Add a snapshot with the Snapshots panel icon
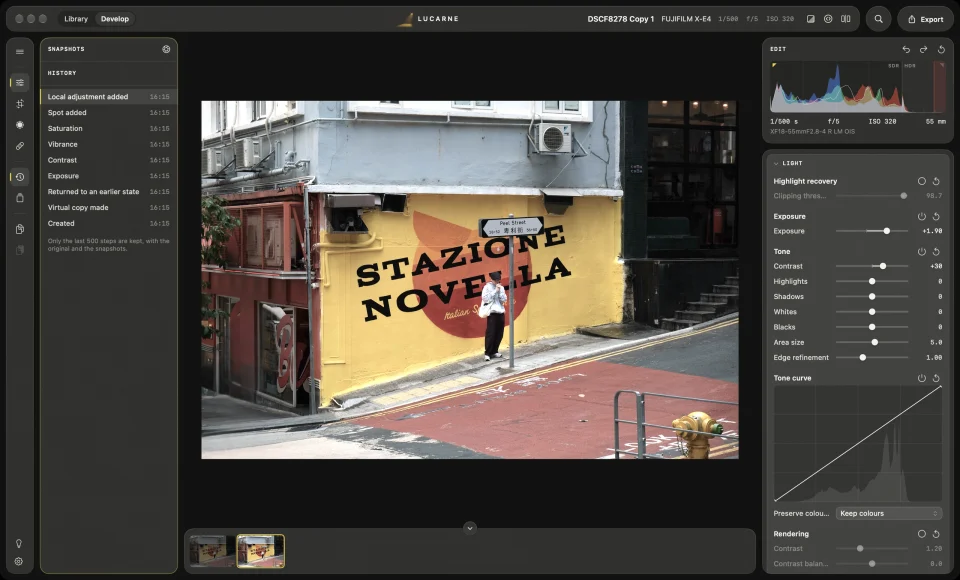This screenshot has width=960, height=580. 166,49
